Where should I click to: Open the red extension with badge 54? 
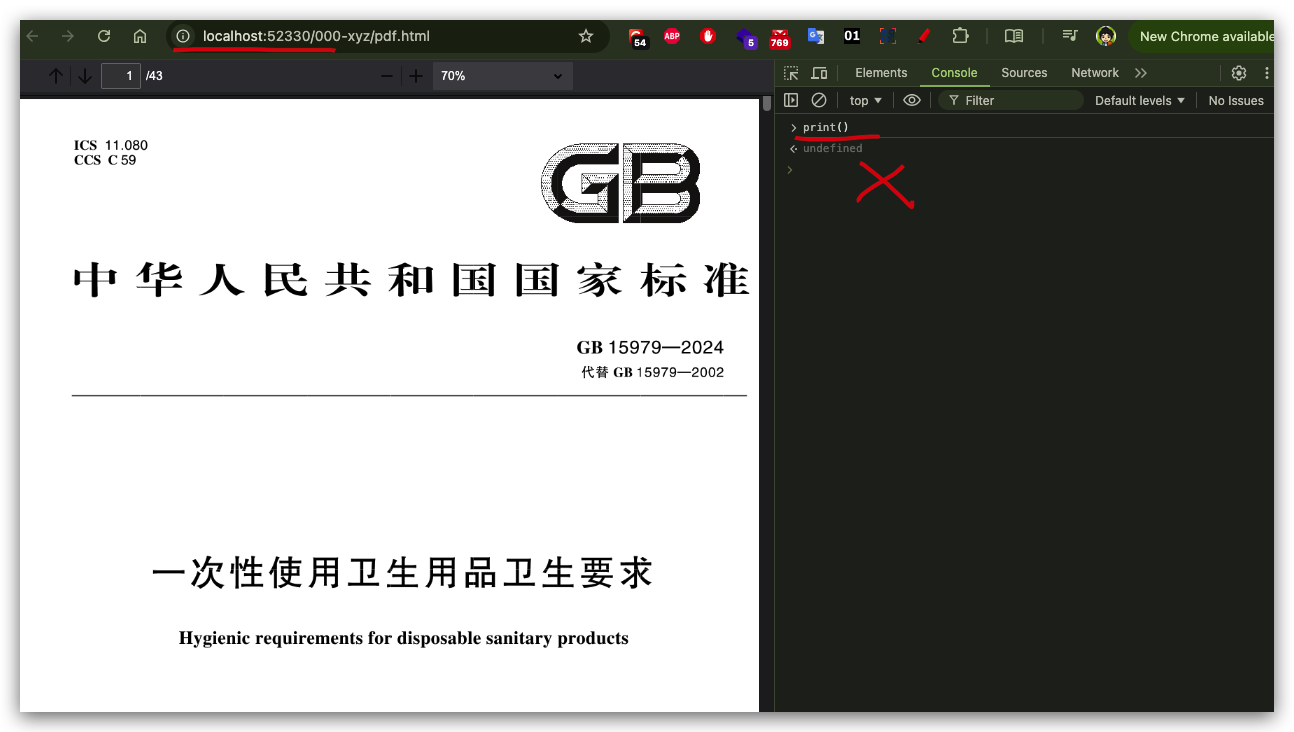point(638,37)
